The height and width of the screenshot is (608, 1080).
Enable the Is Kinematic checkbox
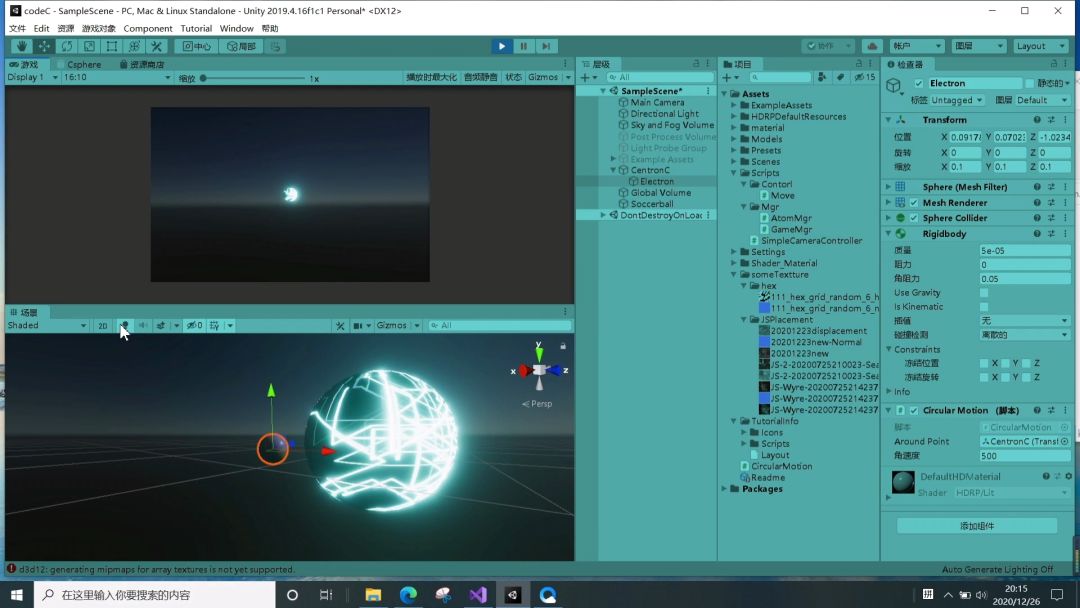(984, 307)
